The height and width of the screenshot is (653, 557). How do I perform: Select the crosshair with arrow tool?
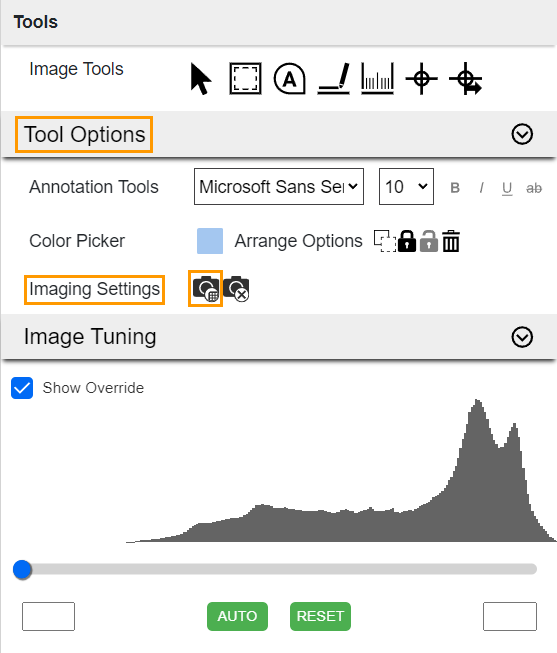pos(466,79)
